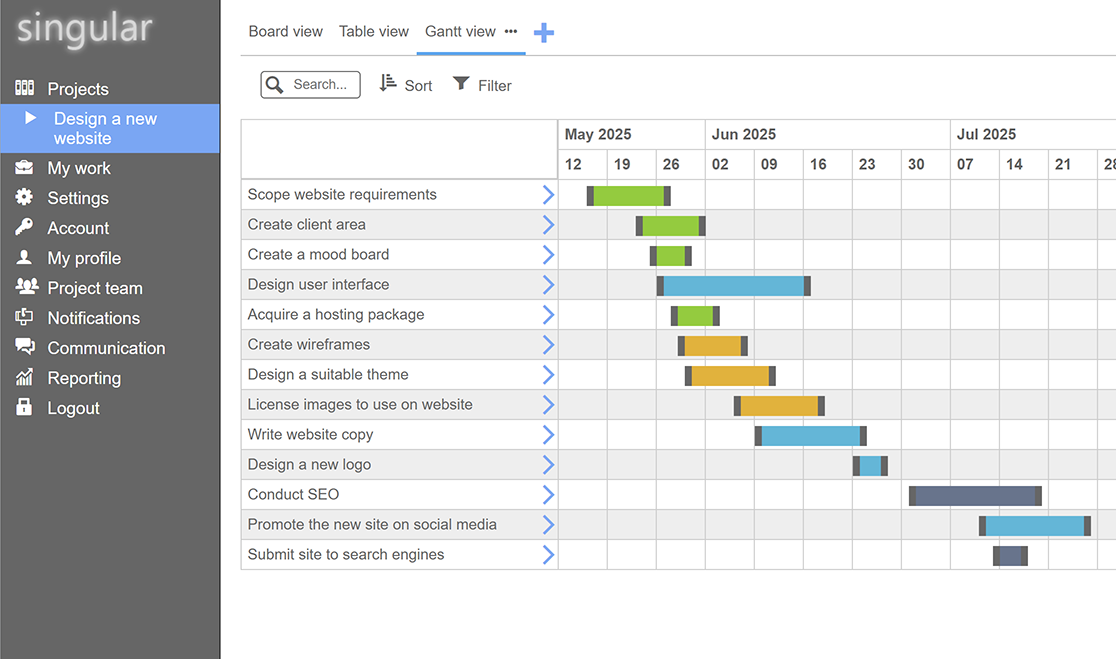Click the search magnifier icon
1116x659 pixels.
coord(273,84)
